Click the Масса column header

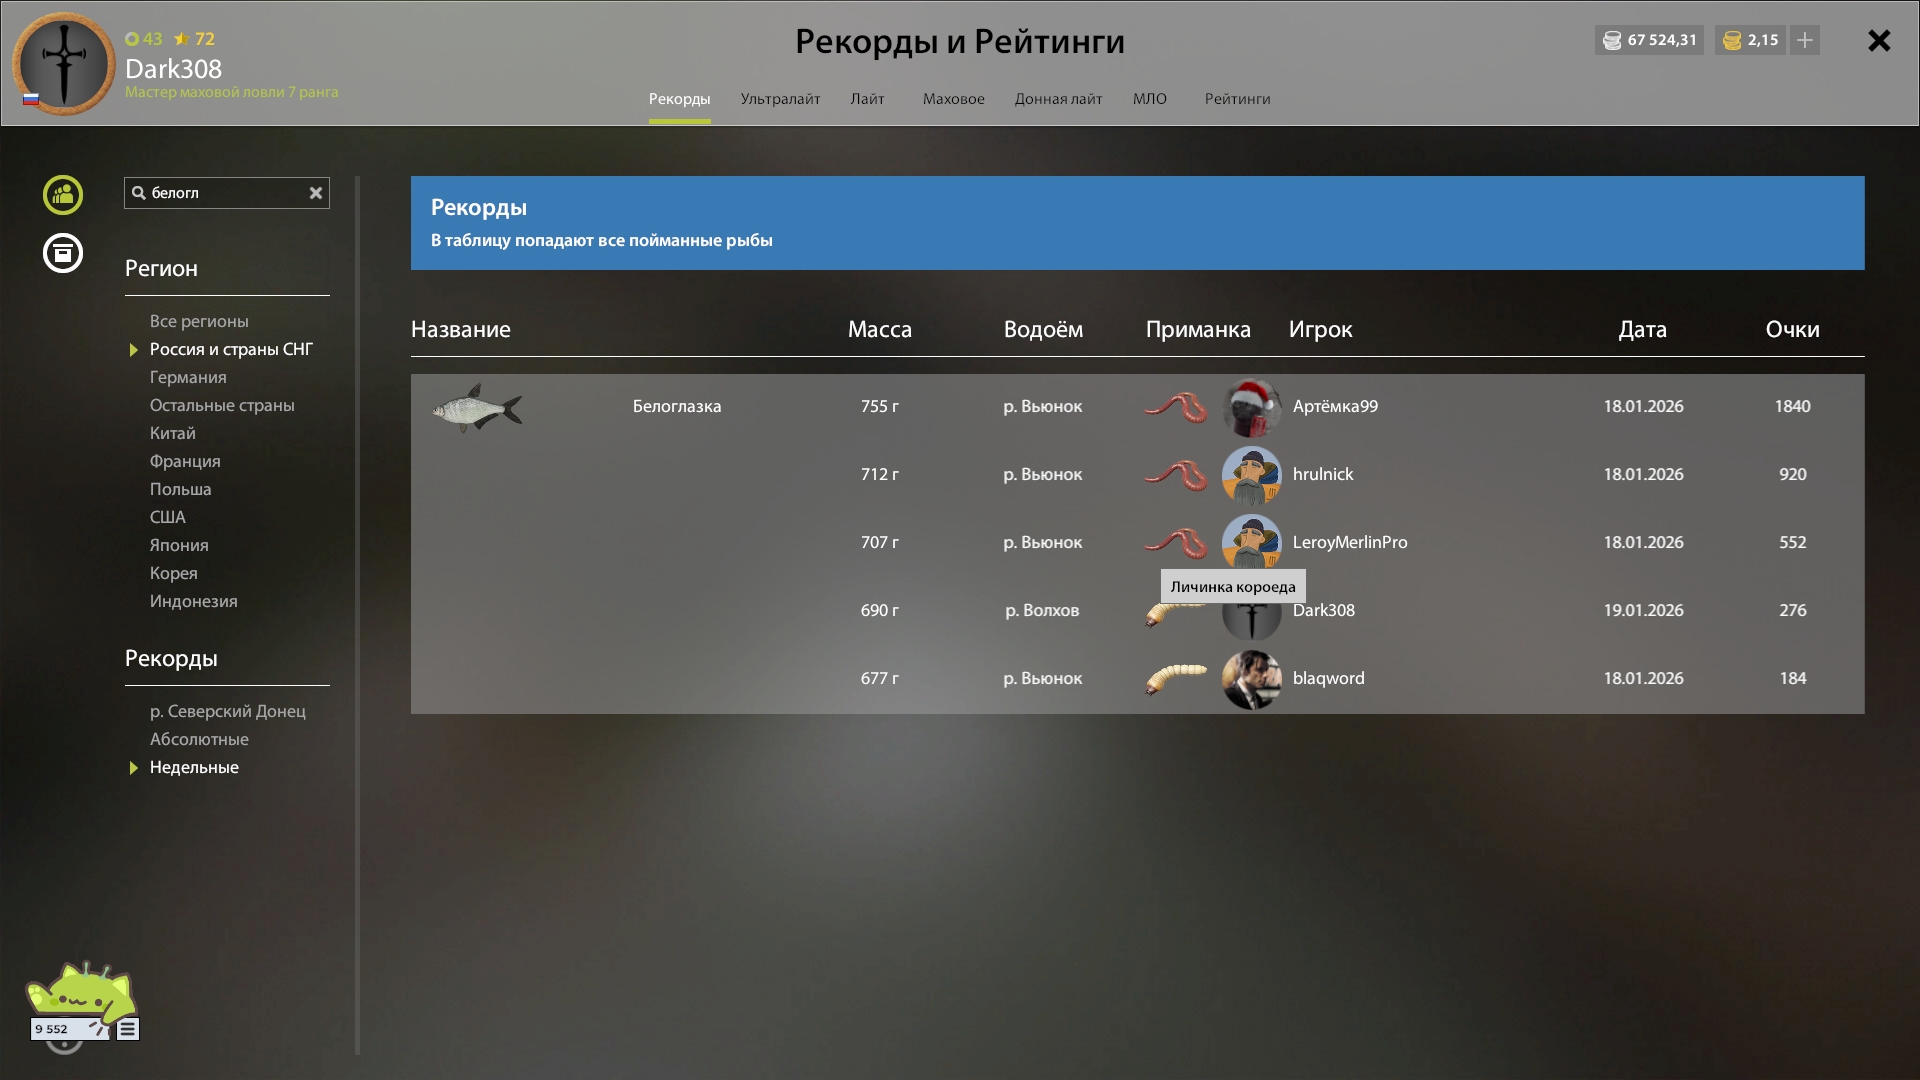click(879, 329)
